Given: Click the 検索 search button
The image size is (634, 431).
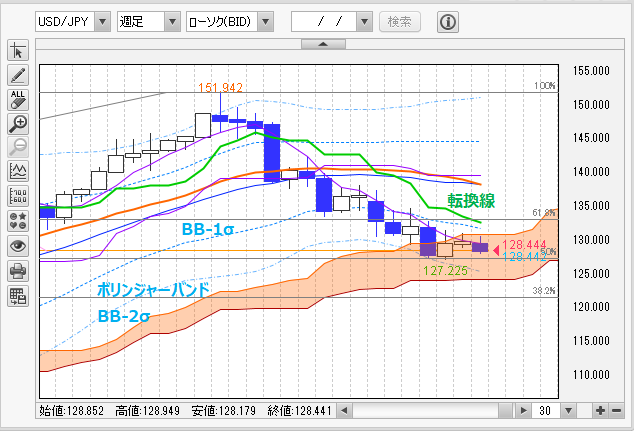Looking at the screenshot, I should 399,22.
